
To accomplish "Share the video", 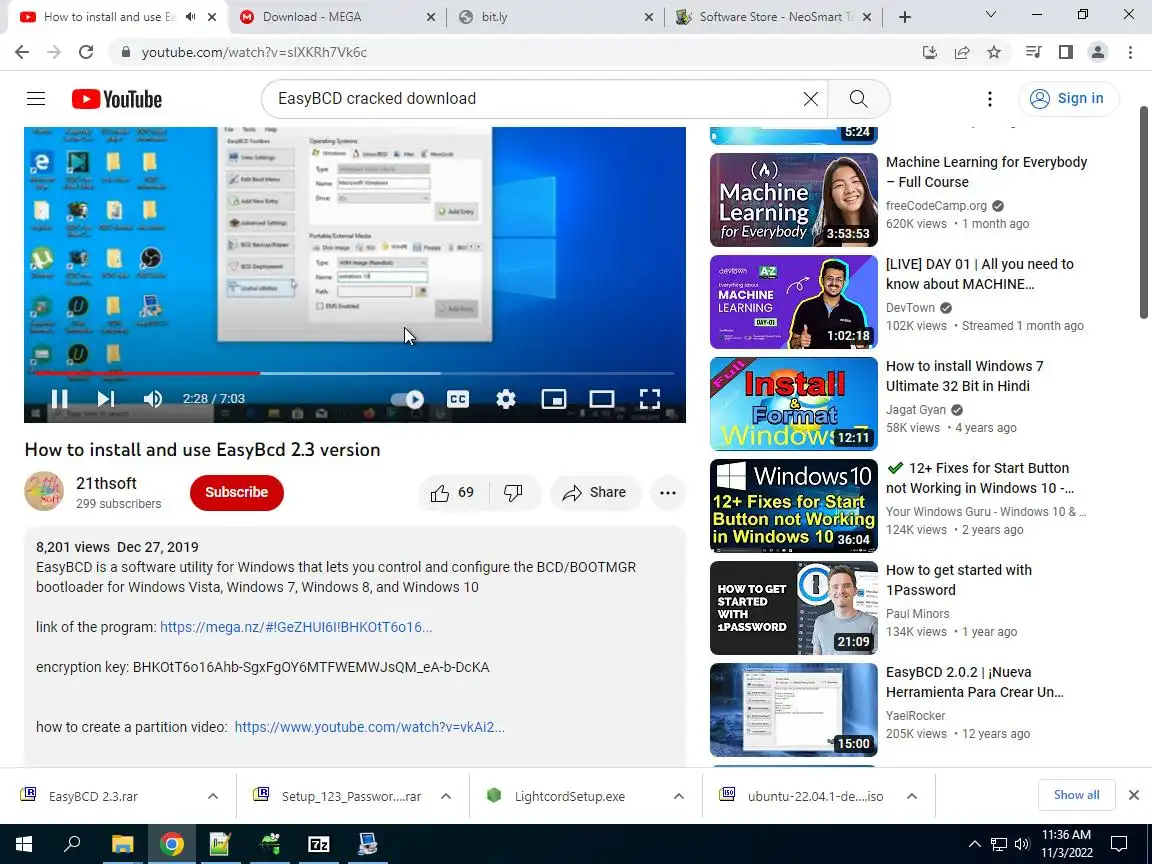I will click(x=595, y=492).
